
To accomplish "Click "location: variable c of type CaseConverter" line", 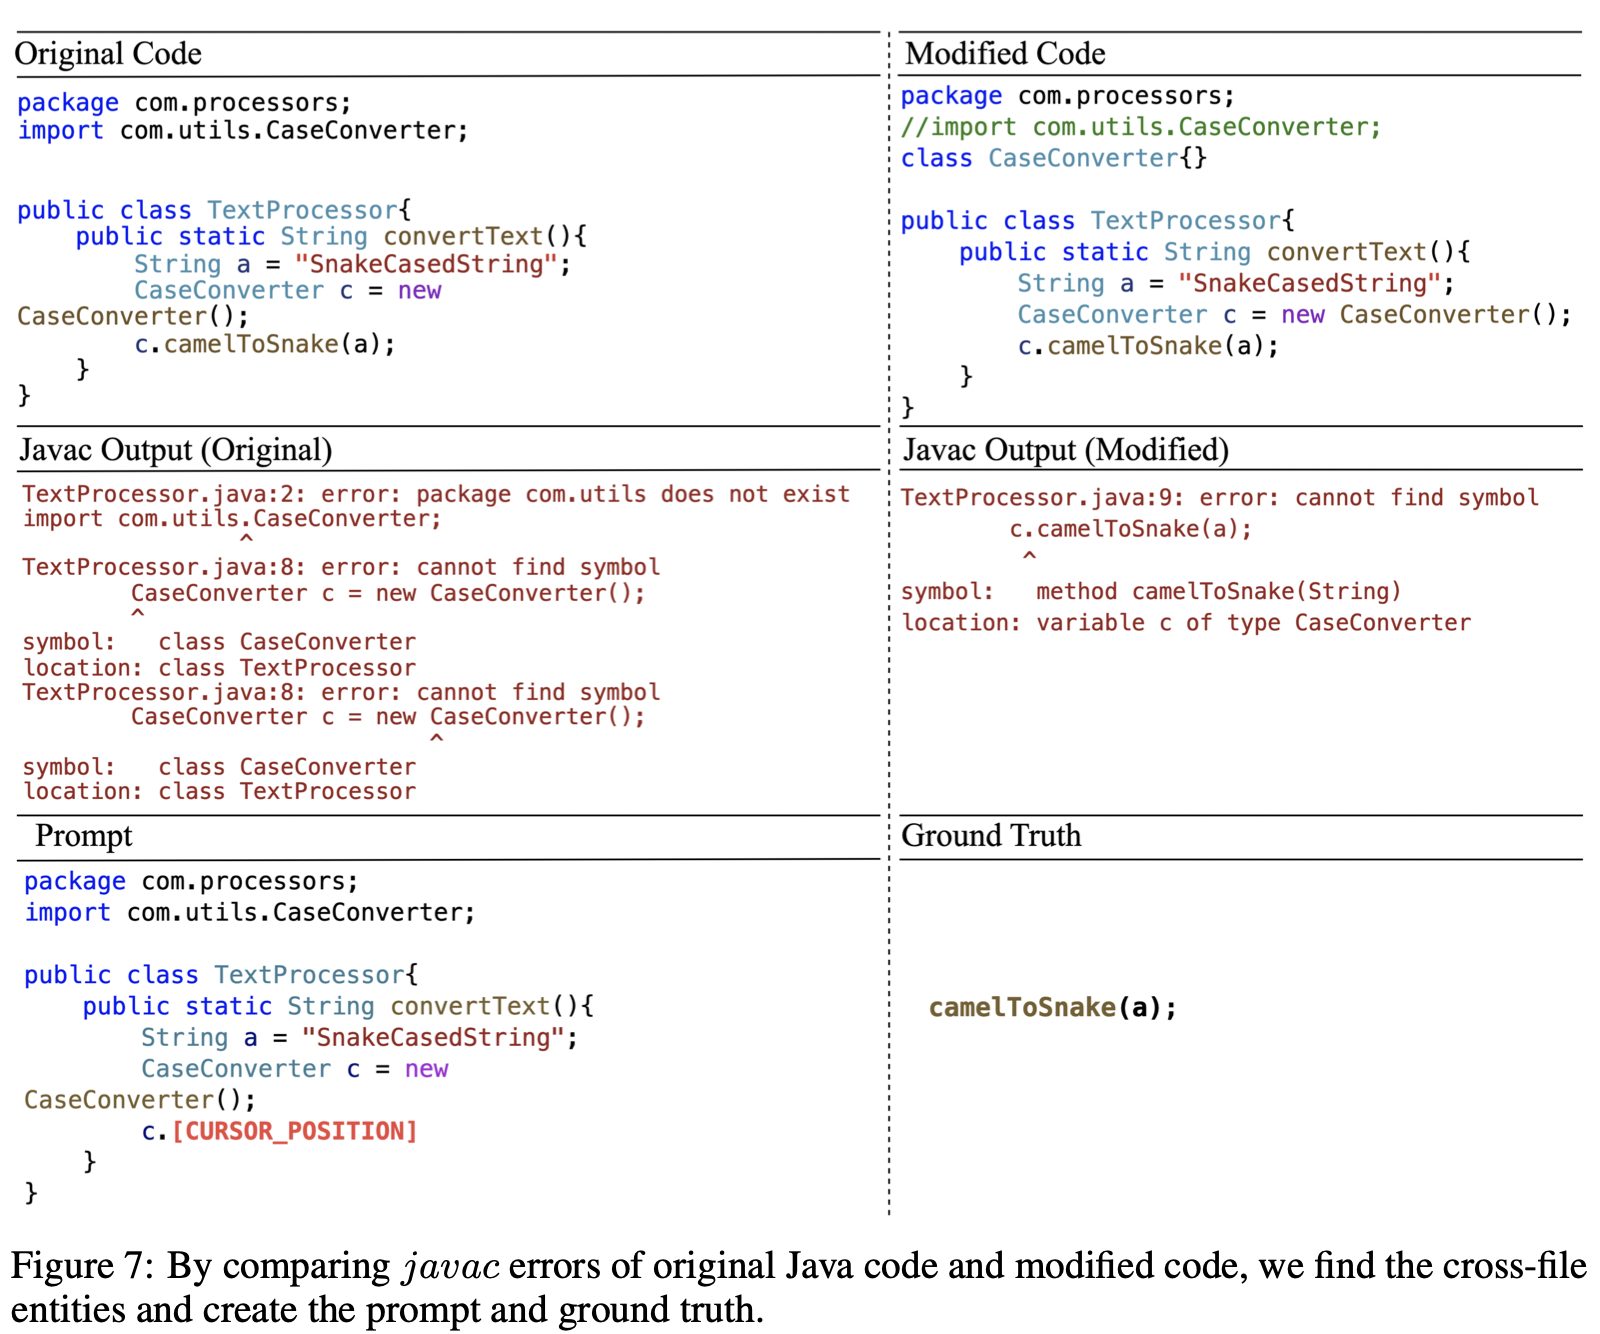I will pos(1185,622).
